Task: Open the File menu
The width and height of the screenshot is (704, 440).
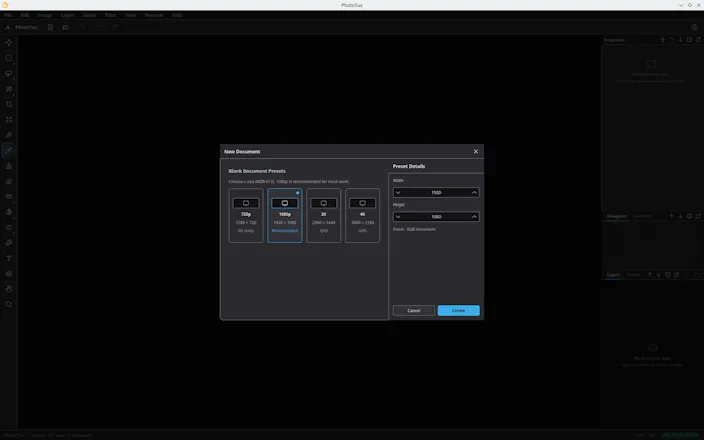Action: pyautogui.click(x=8, y=15)
